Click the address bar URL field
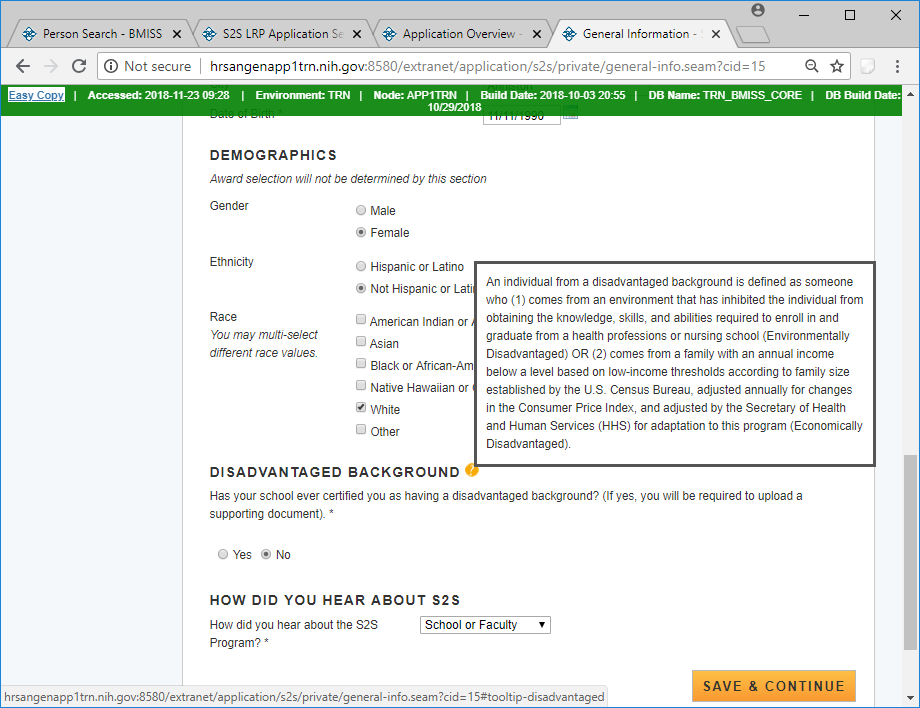The image size is (920, 708). coord(480,66)
